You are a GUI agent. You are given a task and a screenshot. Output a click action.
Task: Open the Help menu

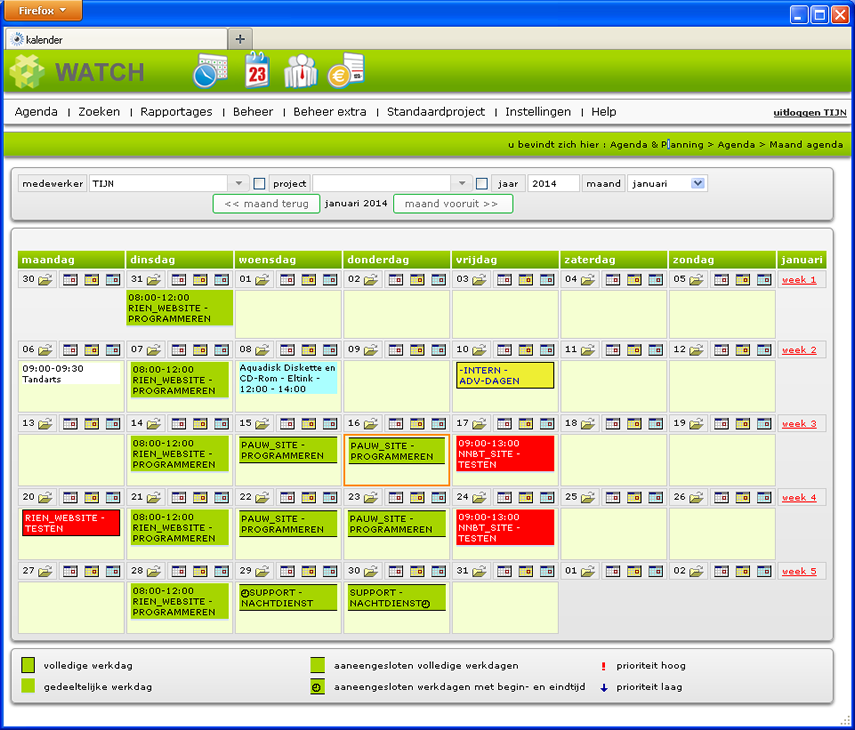[x=604, y=112]
